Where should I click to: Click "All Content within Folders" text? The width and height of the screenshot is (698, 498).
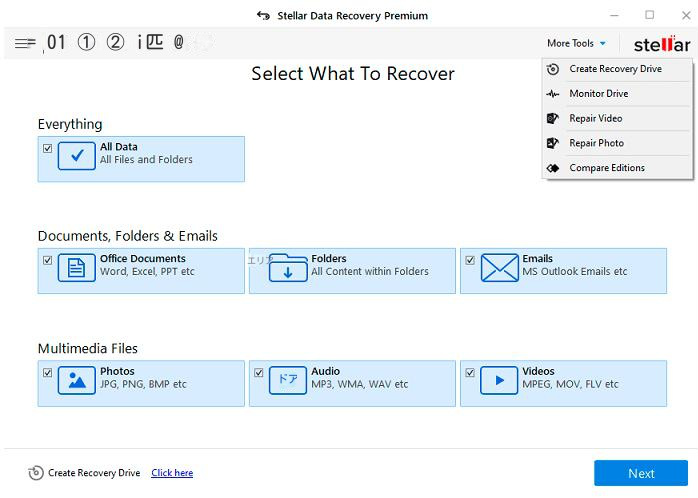tap(370, 271)
